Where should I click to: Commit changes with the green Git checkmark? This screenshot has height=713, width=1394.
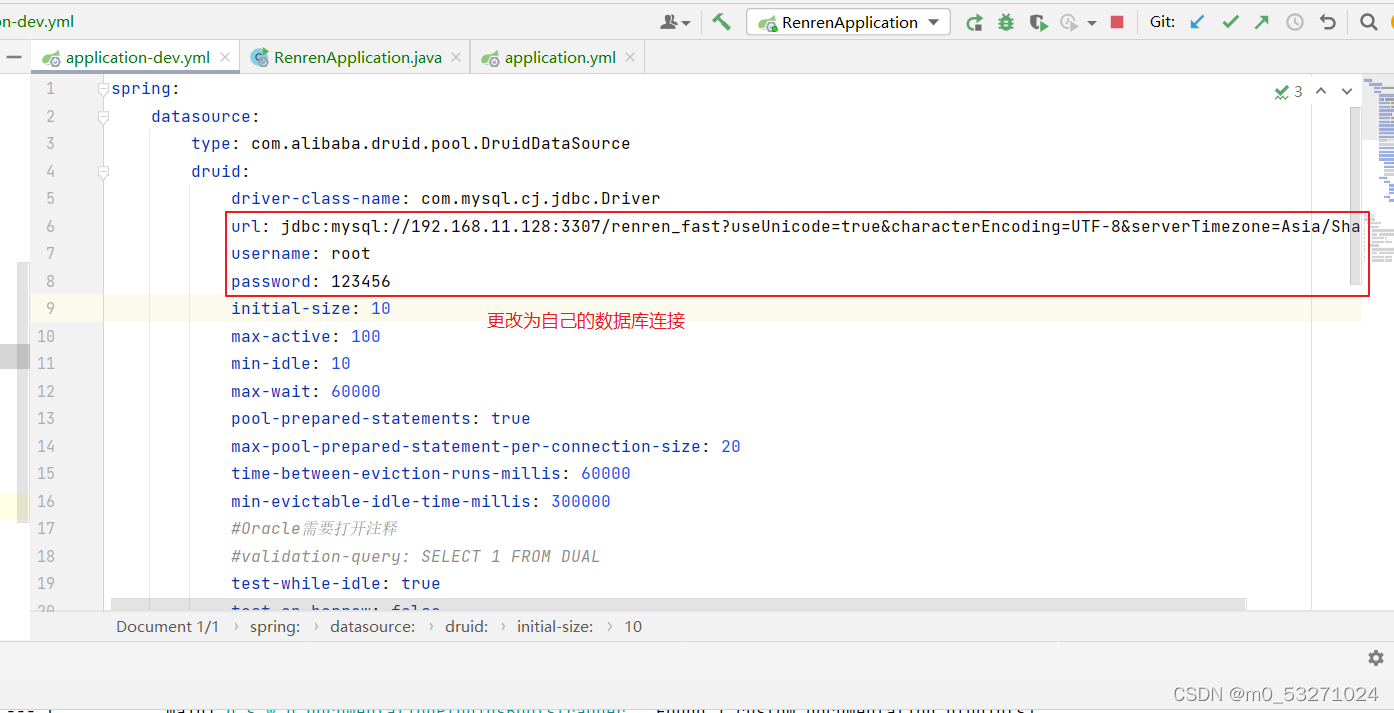pyautogui.click(x=1230, y=21)
